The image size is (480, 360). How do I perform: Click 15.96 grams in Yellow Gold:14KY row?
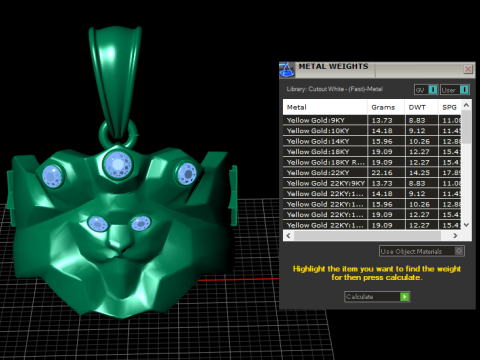[x=382, y=141]
